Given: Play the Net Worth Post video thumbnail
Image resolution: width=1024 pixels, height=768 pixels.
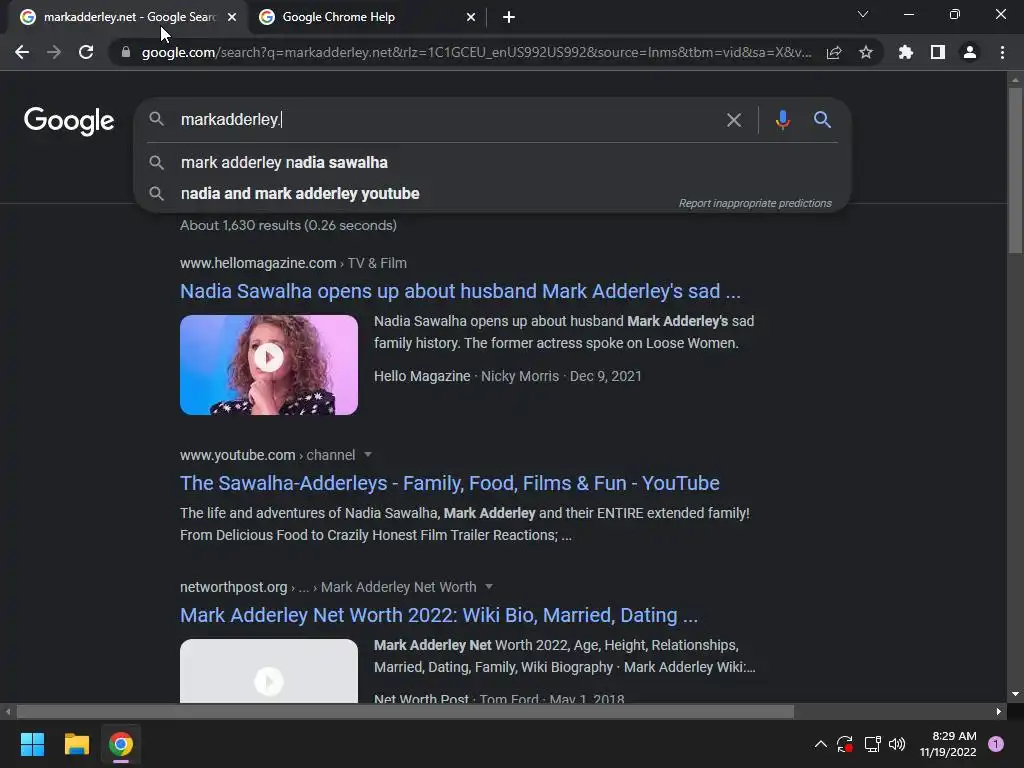Looking at the screenshot, I should pyautogui.click(x=269, y=671).
